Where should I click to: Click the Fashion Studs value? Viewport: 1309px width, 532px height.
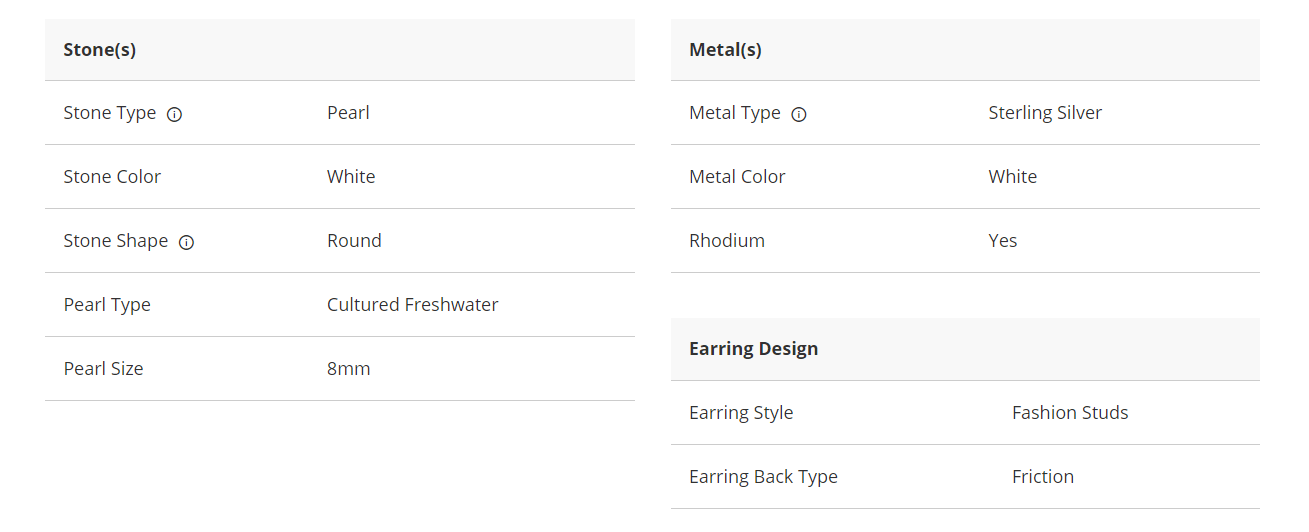(x=1069, y=413)
